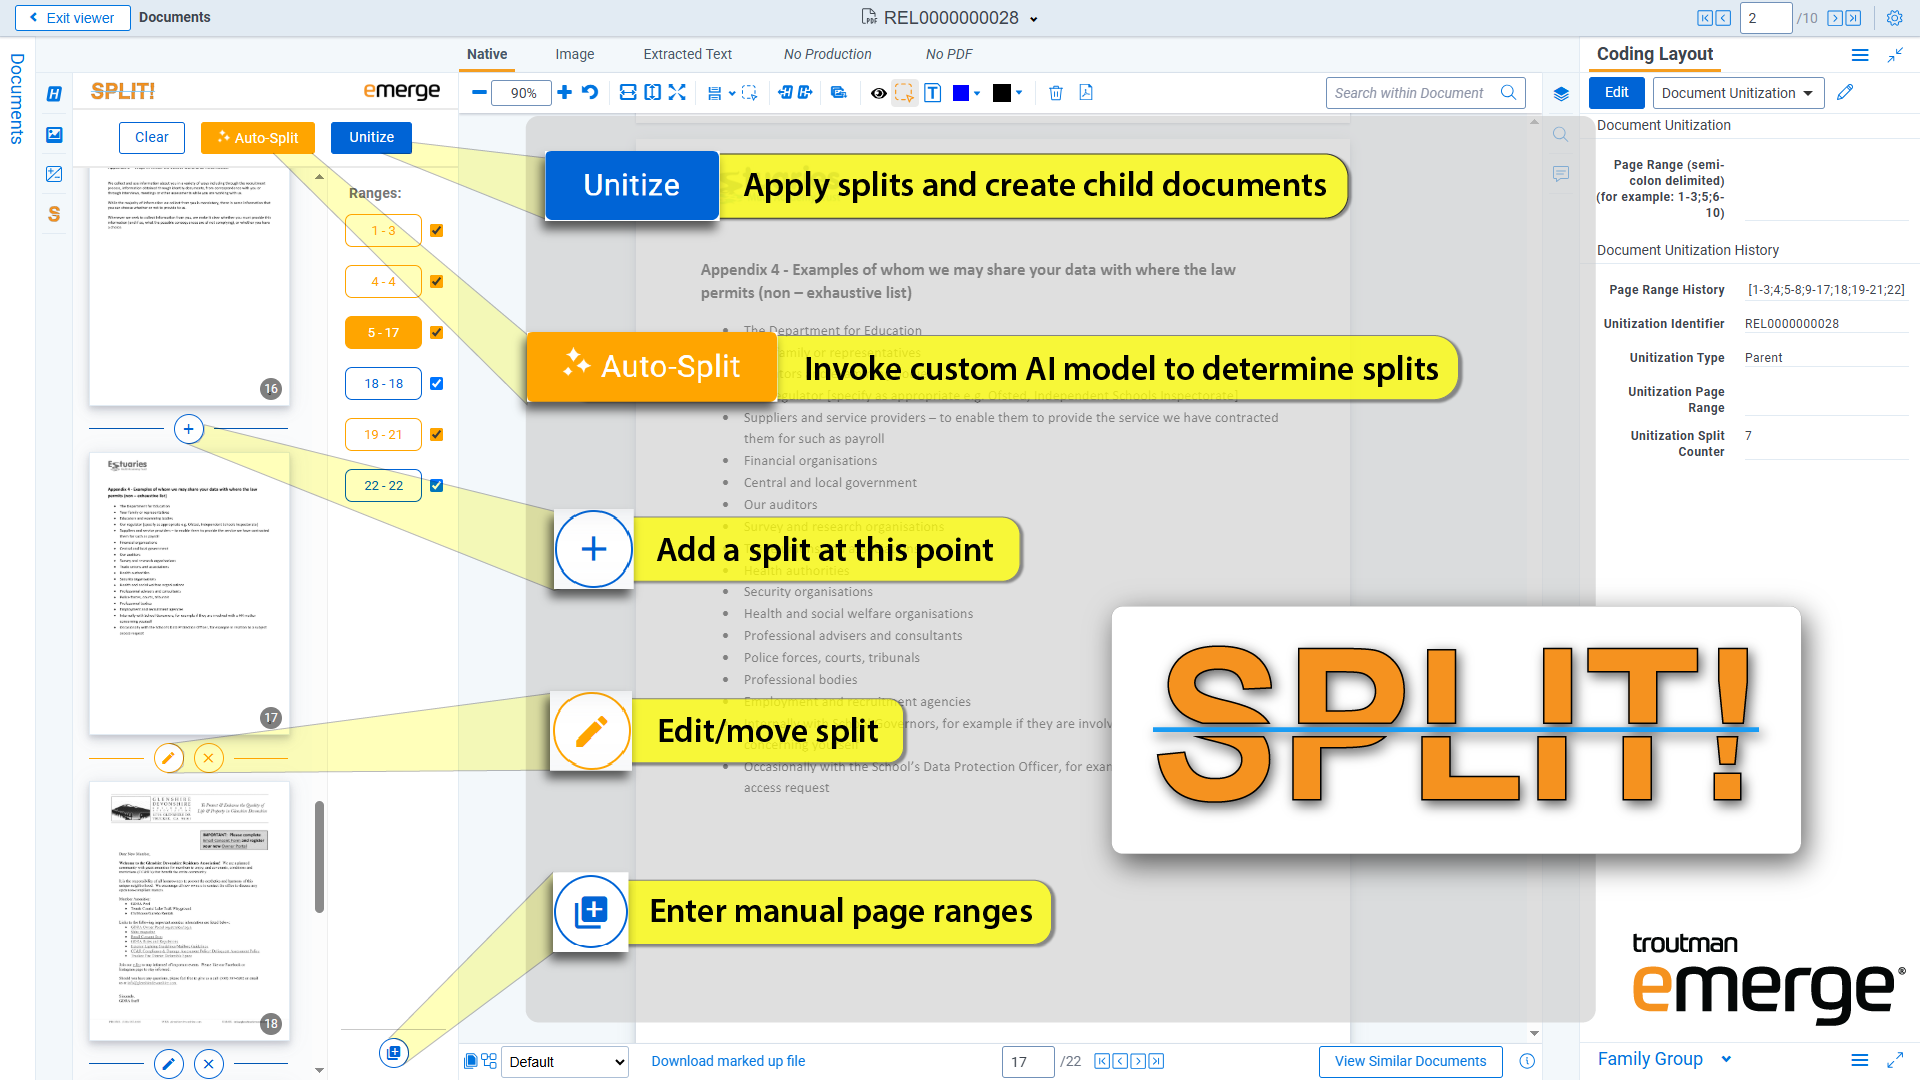Click the blue color swatch
The image size is (1920, 1080).
[x=961, y=93]
